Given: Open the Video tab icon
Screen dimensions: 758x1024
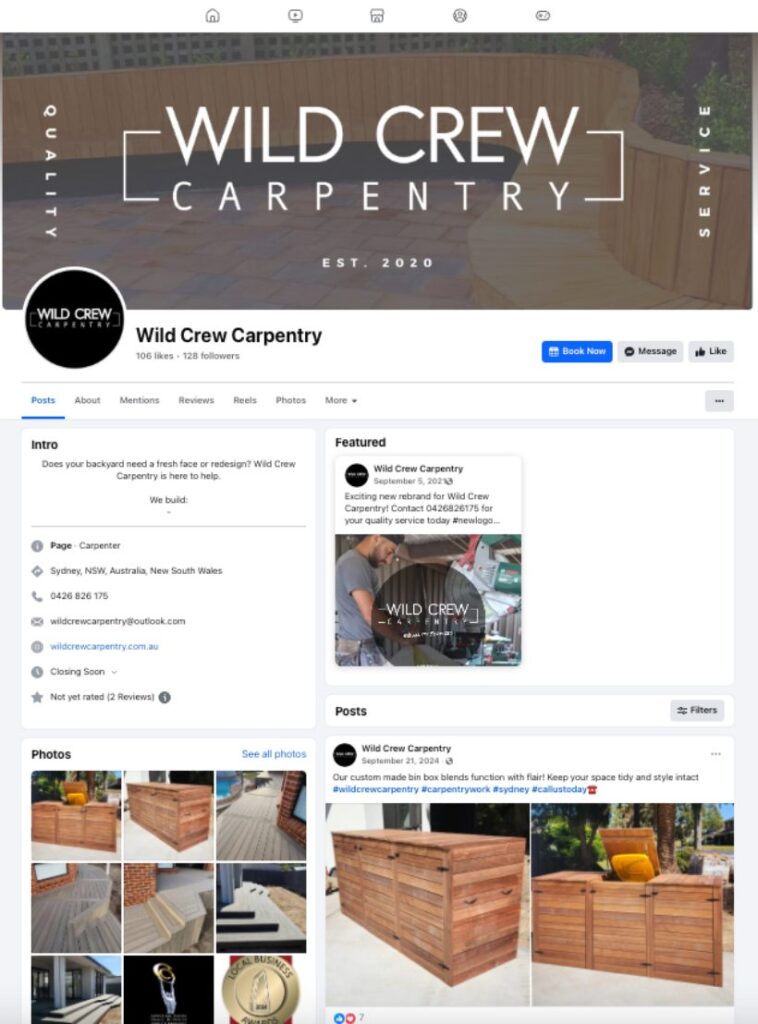Looking at the screenshot, I should point(295,16).
